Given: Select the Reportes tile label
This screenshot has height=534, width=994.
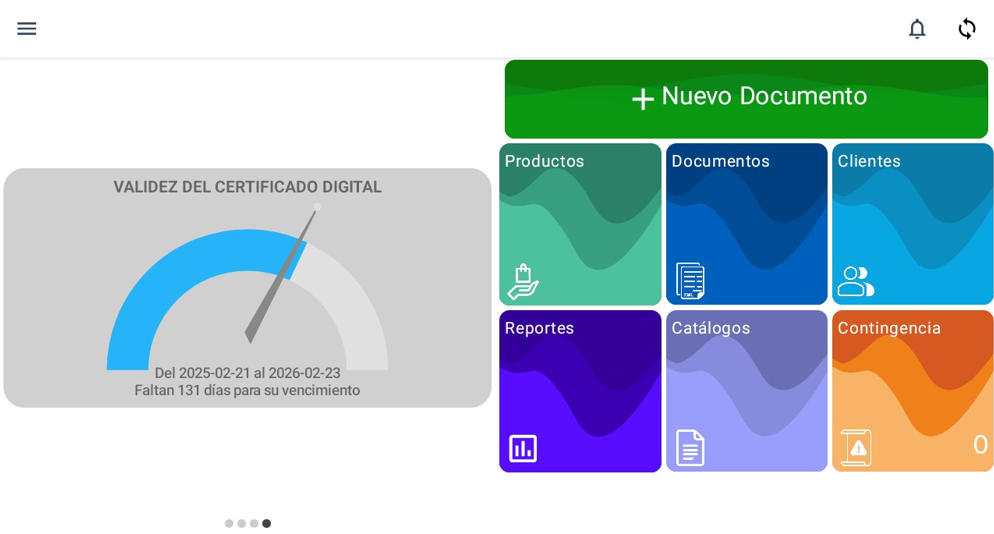Looking at the screenshot, I should 539,328.
